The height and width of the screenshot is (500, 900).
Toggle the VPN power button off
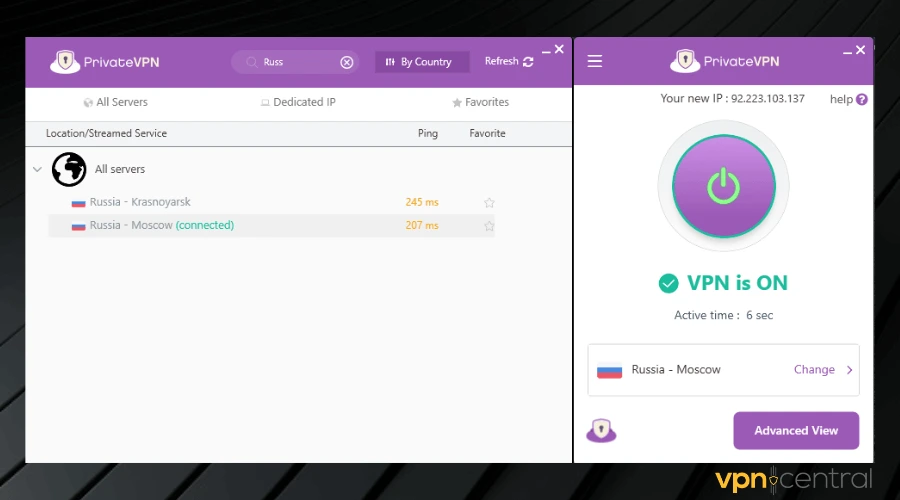click(x=723, y=185)
